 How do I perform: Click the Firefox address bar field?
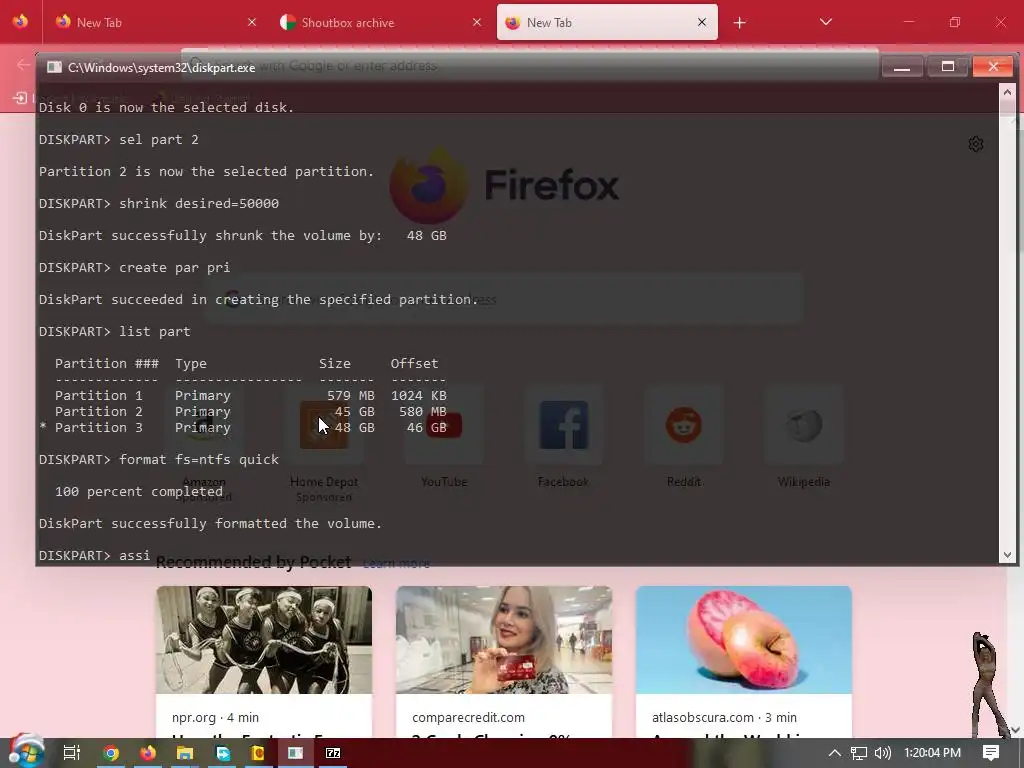pyautogui.click(x=529, y=65)
